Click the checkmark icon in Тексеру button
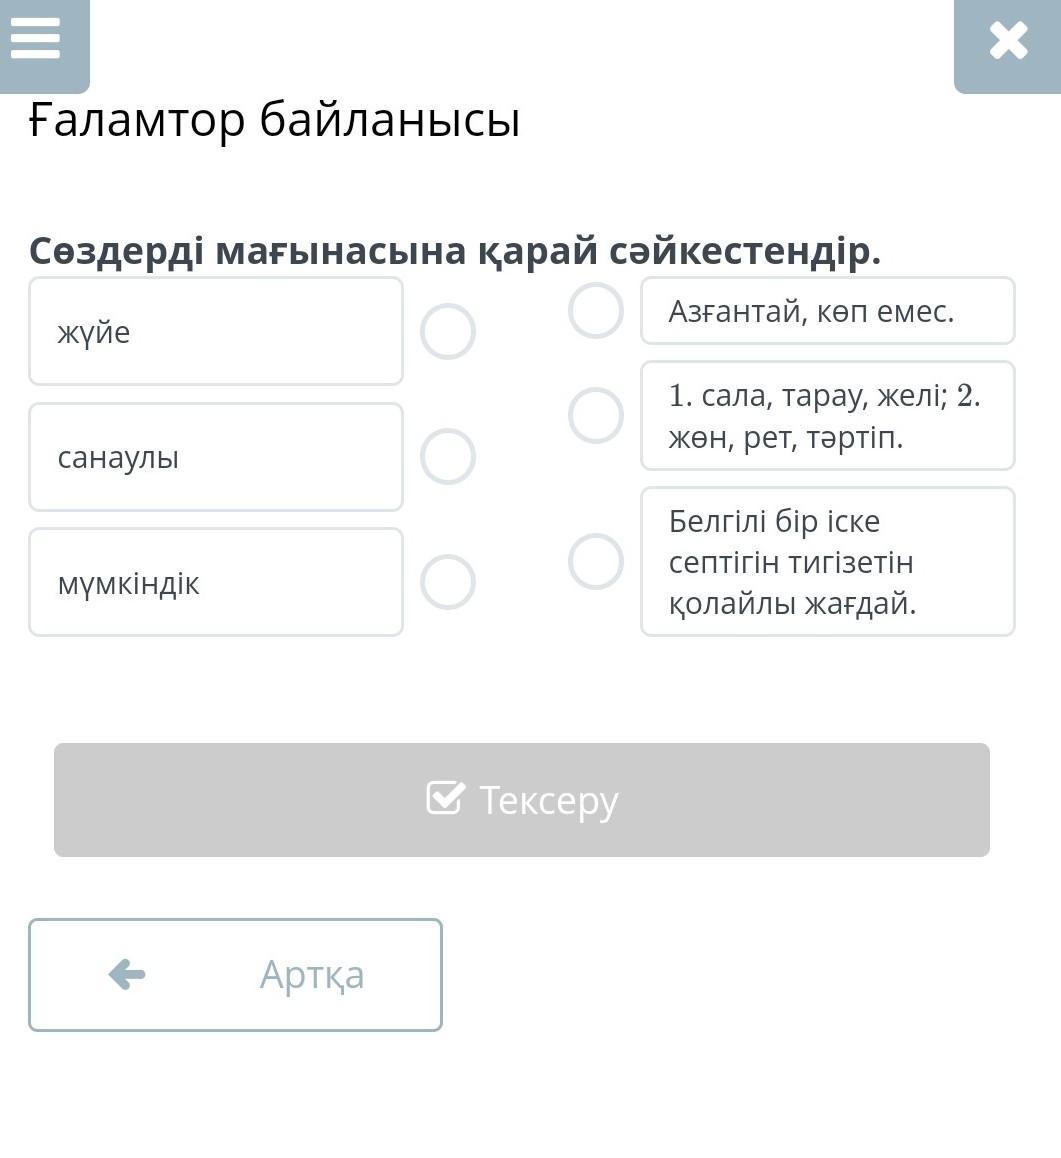1061x1158 pixels. [445, 798]
